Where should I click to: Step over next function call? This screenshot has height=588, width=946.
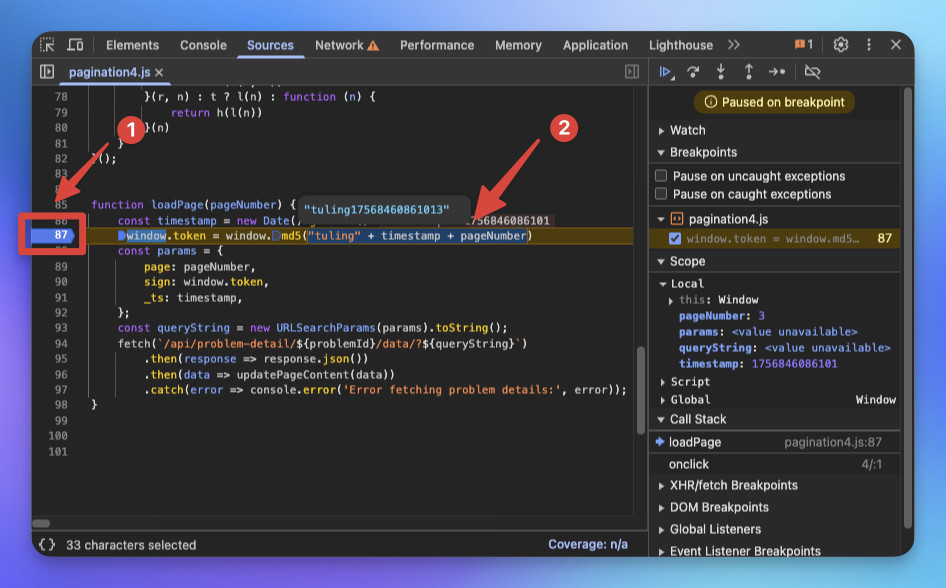click(693, 72)
